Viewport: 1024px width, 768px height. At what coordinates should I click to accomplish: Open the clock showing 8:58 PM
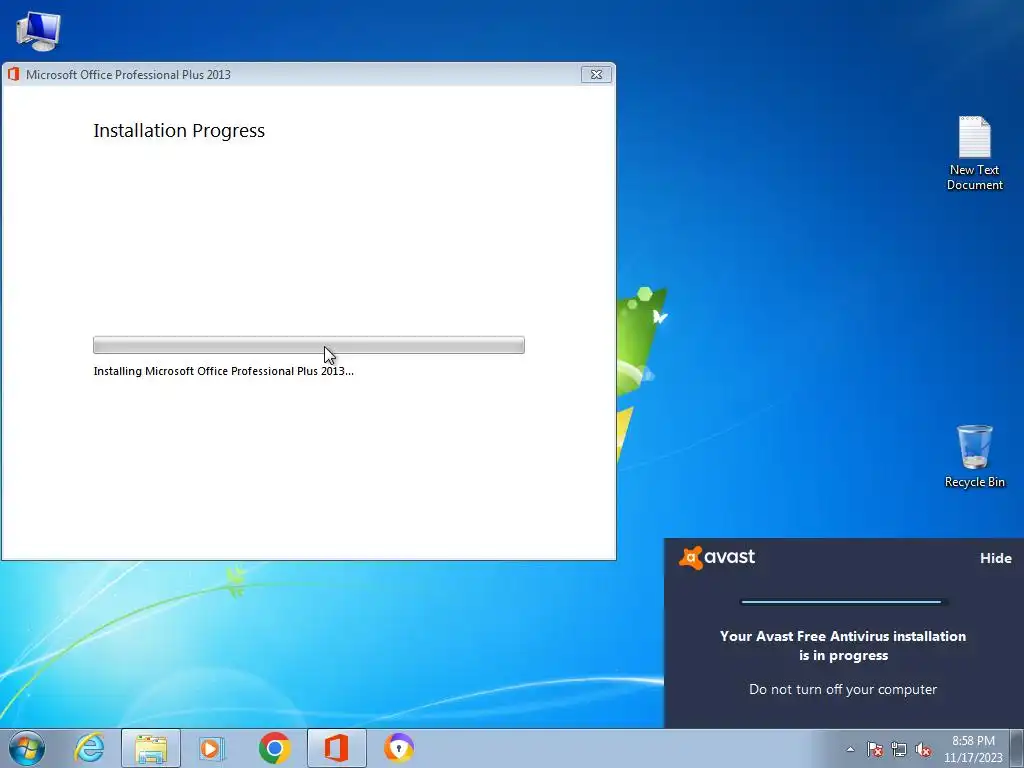point(973,749)
